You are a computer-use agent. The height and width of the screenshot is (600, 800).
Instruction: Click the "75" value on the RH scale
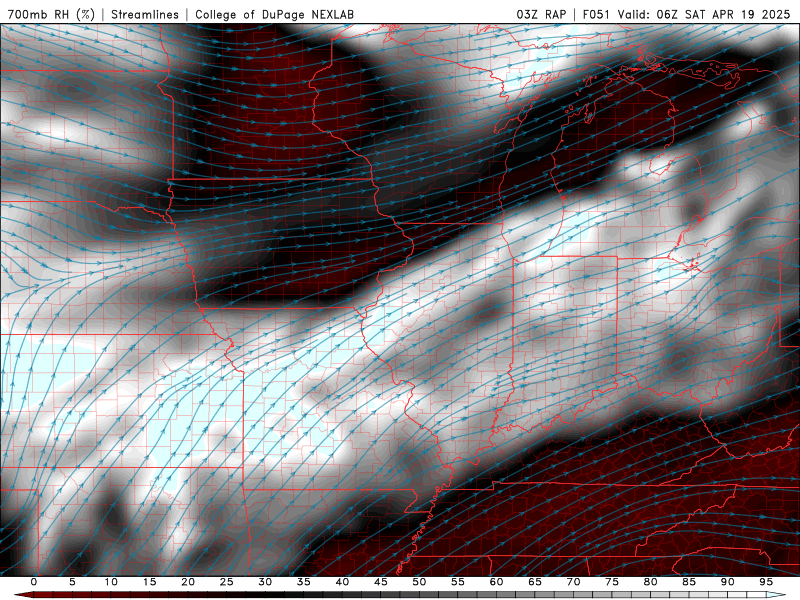[x=612, y=582]
